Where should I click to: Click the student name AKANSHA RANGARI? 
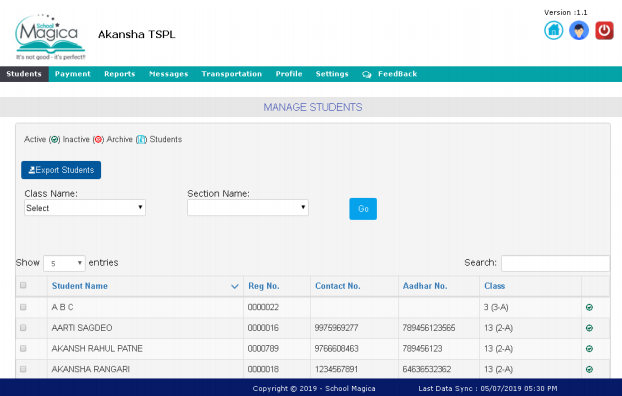tap(90, 369)
